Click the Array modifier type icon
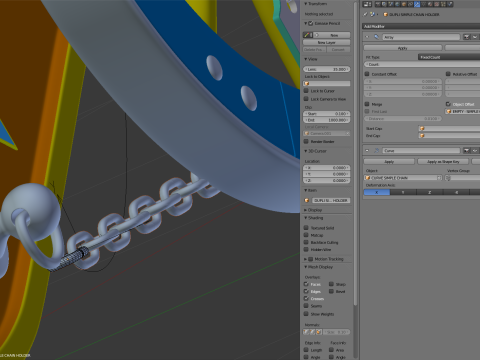The width and height of the screenshot is (480, 360). pos(376,37)
